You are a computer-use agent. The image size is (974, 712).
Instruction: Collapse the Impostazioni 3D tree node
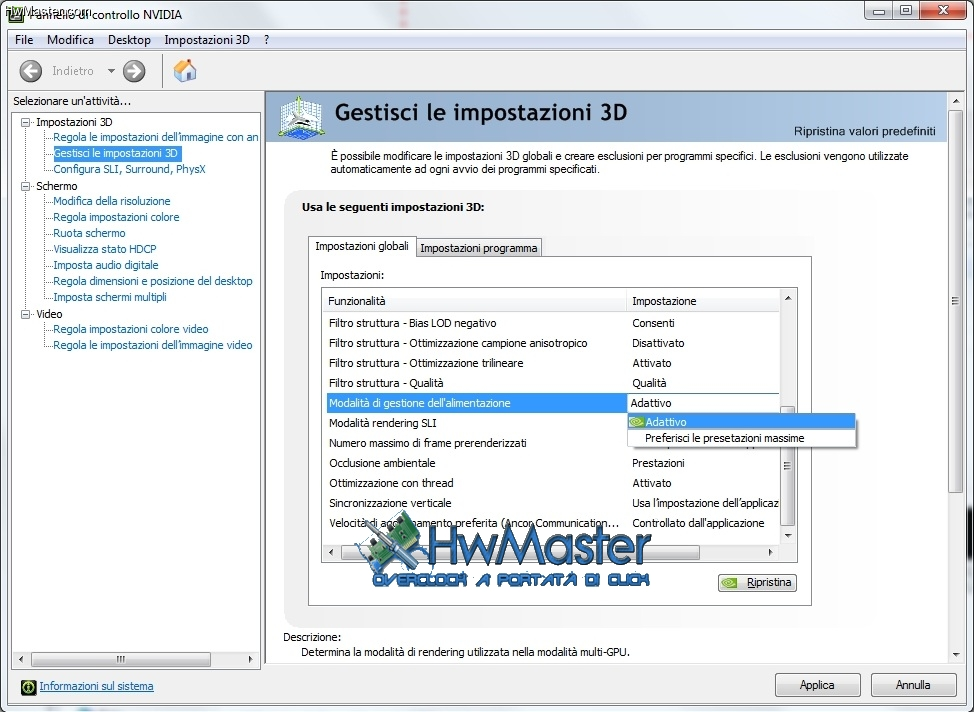click(x=25, y=122)
